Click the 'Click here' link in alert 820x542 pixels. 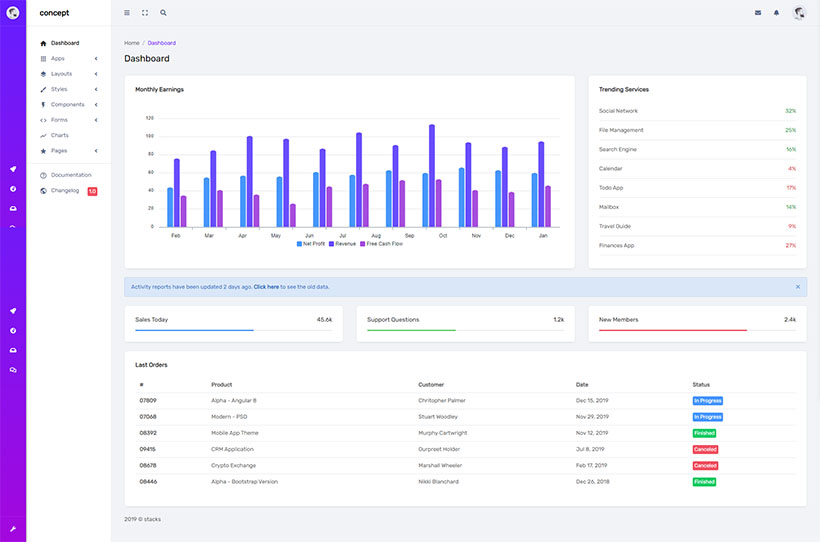click(266, 287)
